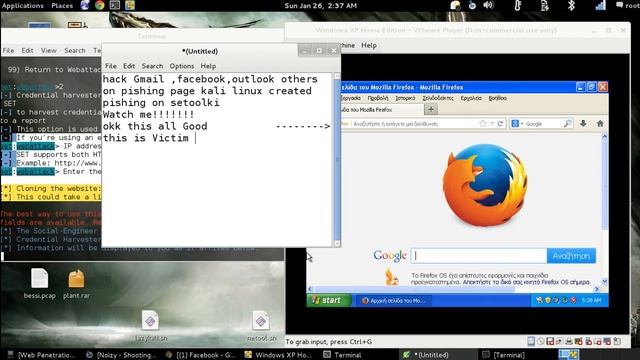Viewport: 640px width, 360px height.
Task: Switch to Web Penetratio... taskbar window
Action: 41,355
